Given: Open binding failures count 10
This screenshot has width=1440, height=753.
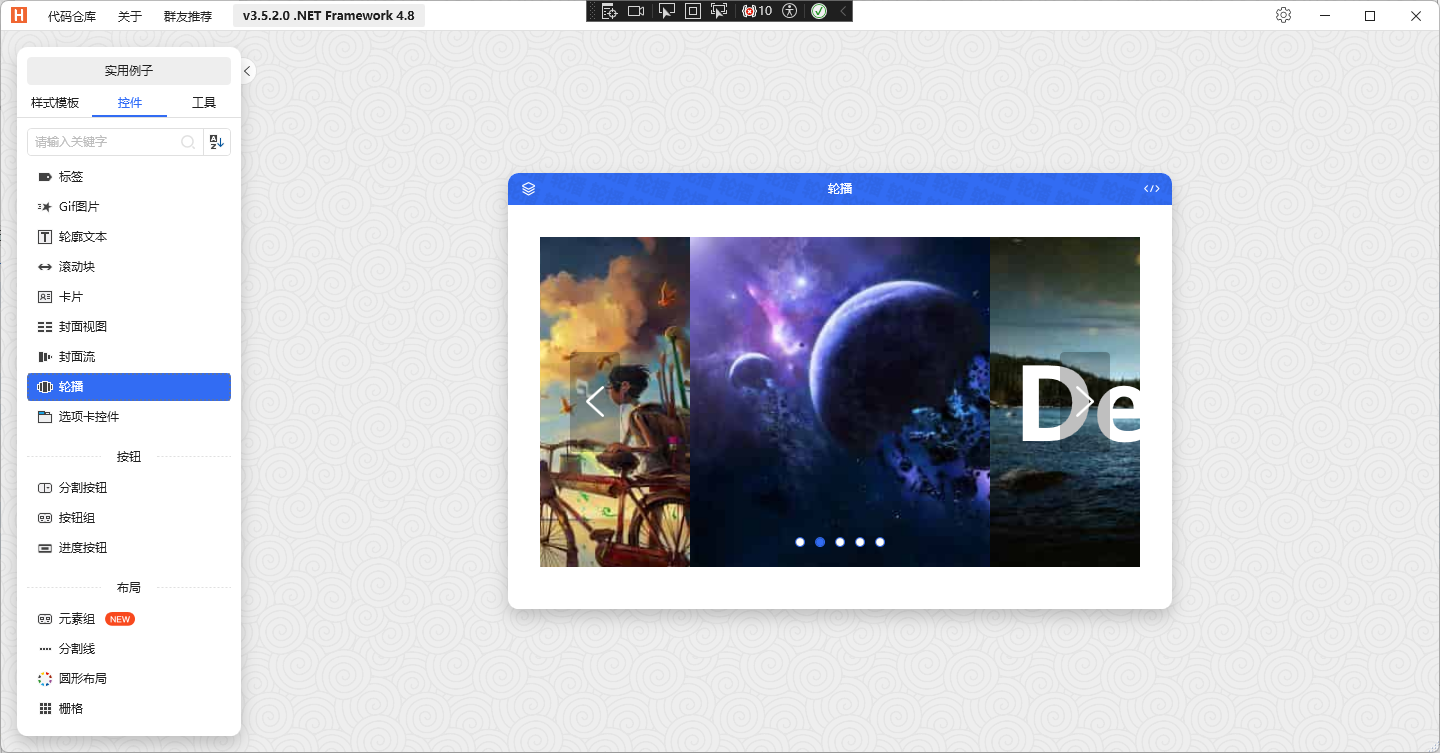Looking at the screenshot, I should 757,11.
